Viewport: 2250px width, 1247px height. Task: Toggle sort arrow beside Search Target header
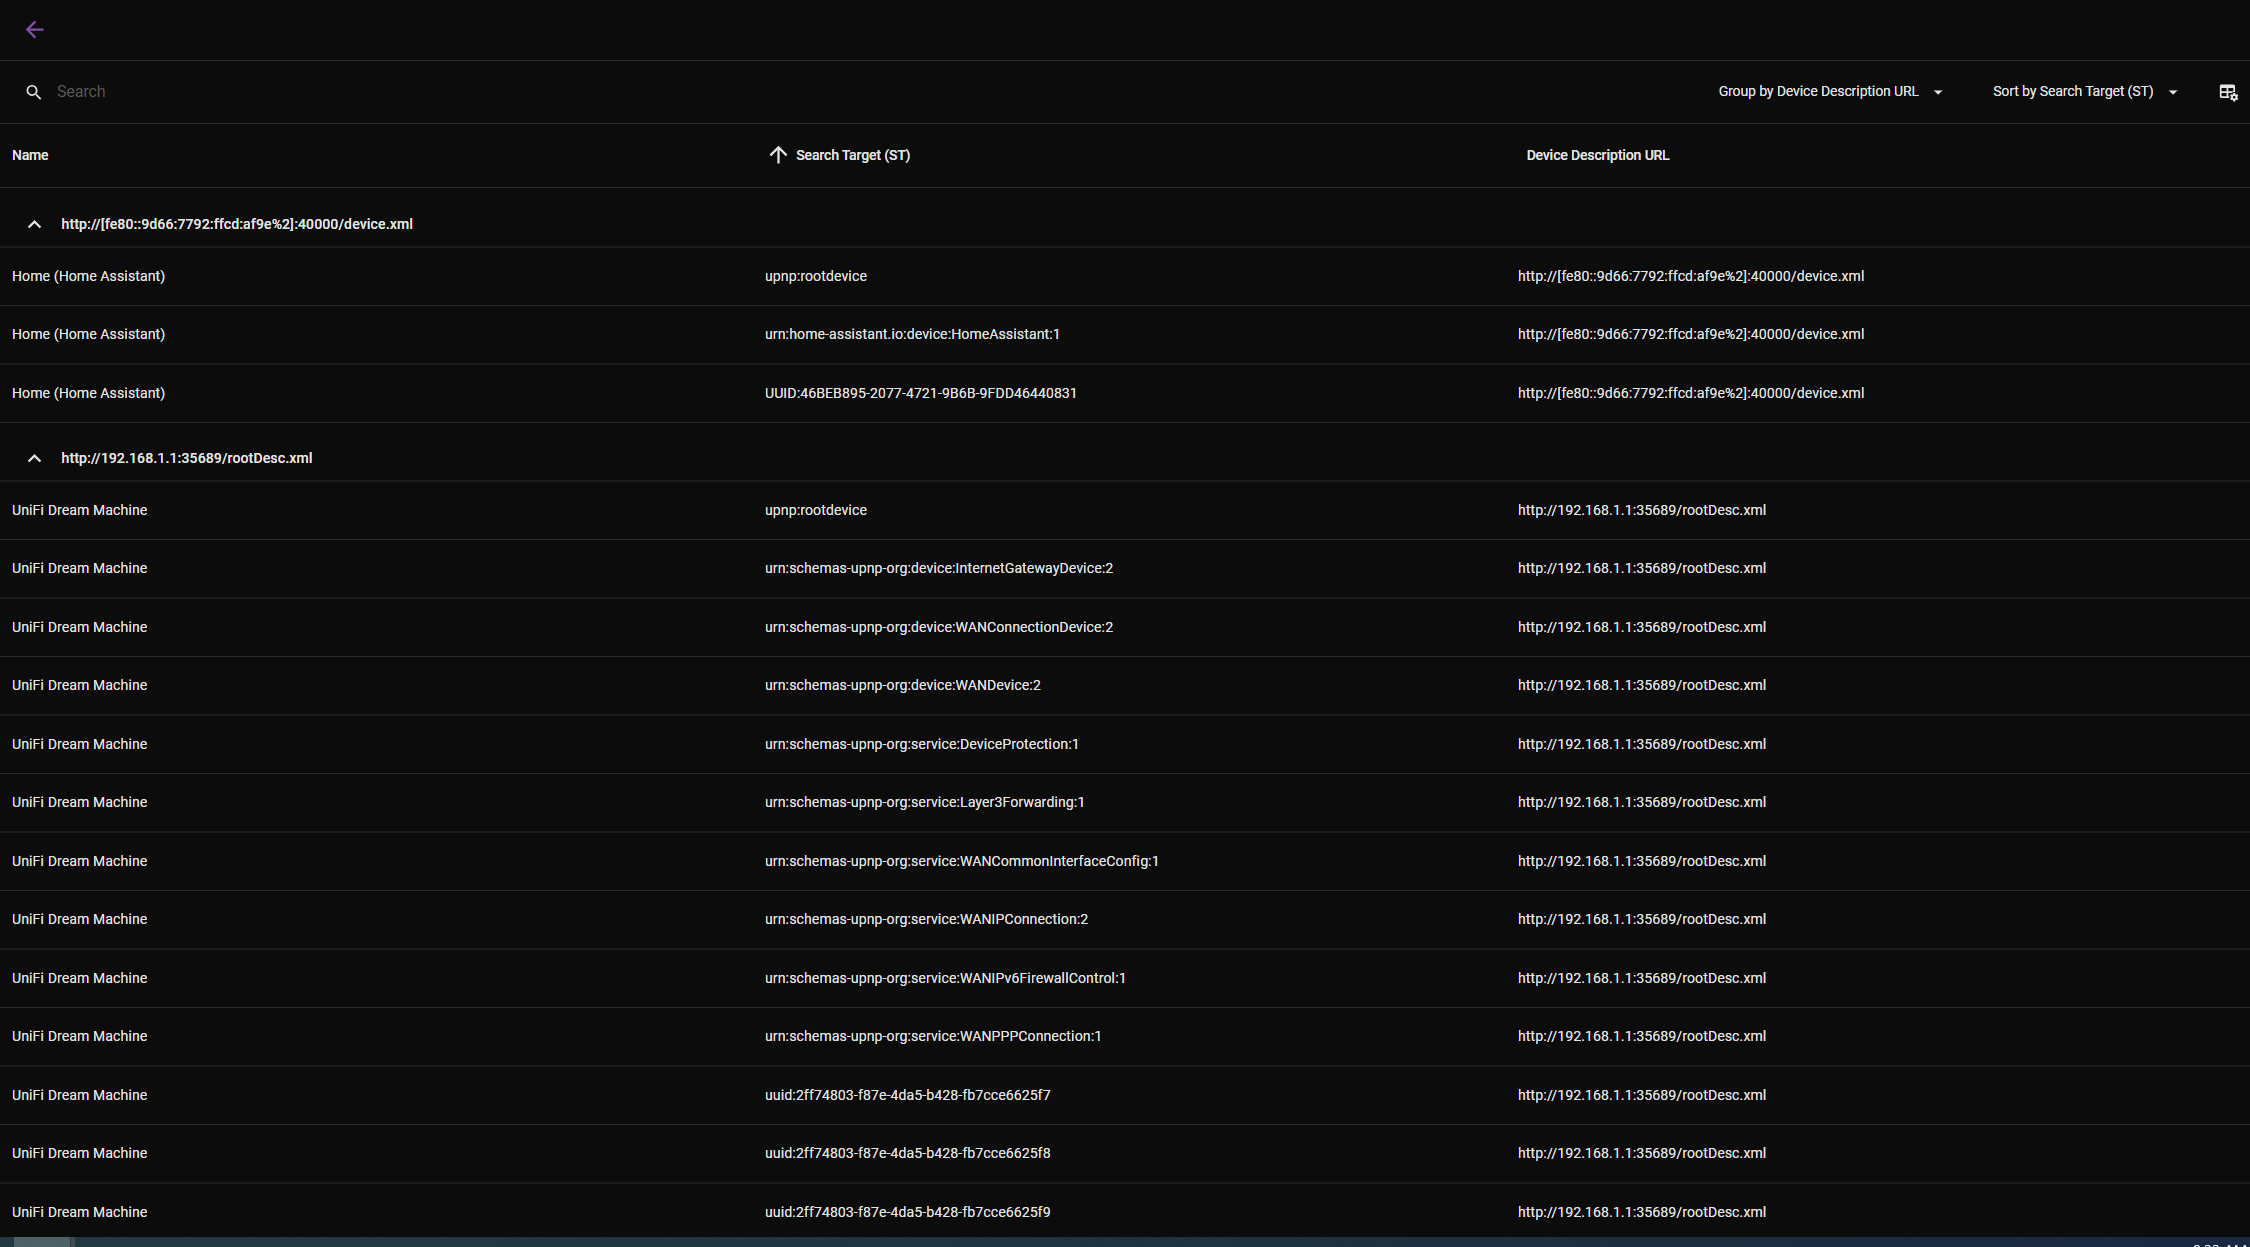click(x=778, y=155)
